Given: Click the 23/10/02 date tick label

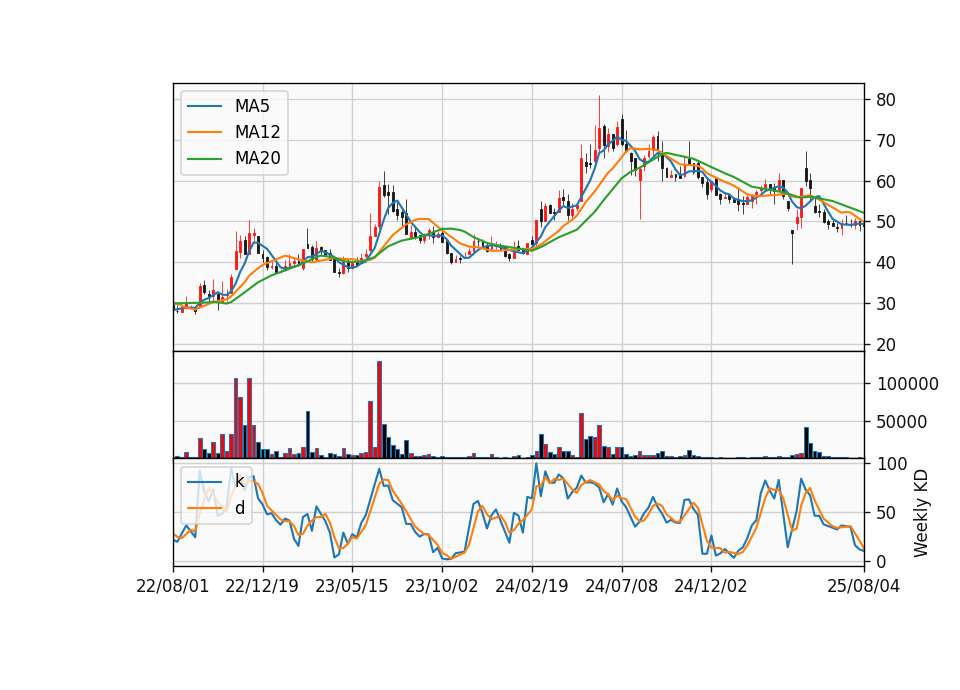Looking at the screenshot, I should [x=441, y=586].
